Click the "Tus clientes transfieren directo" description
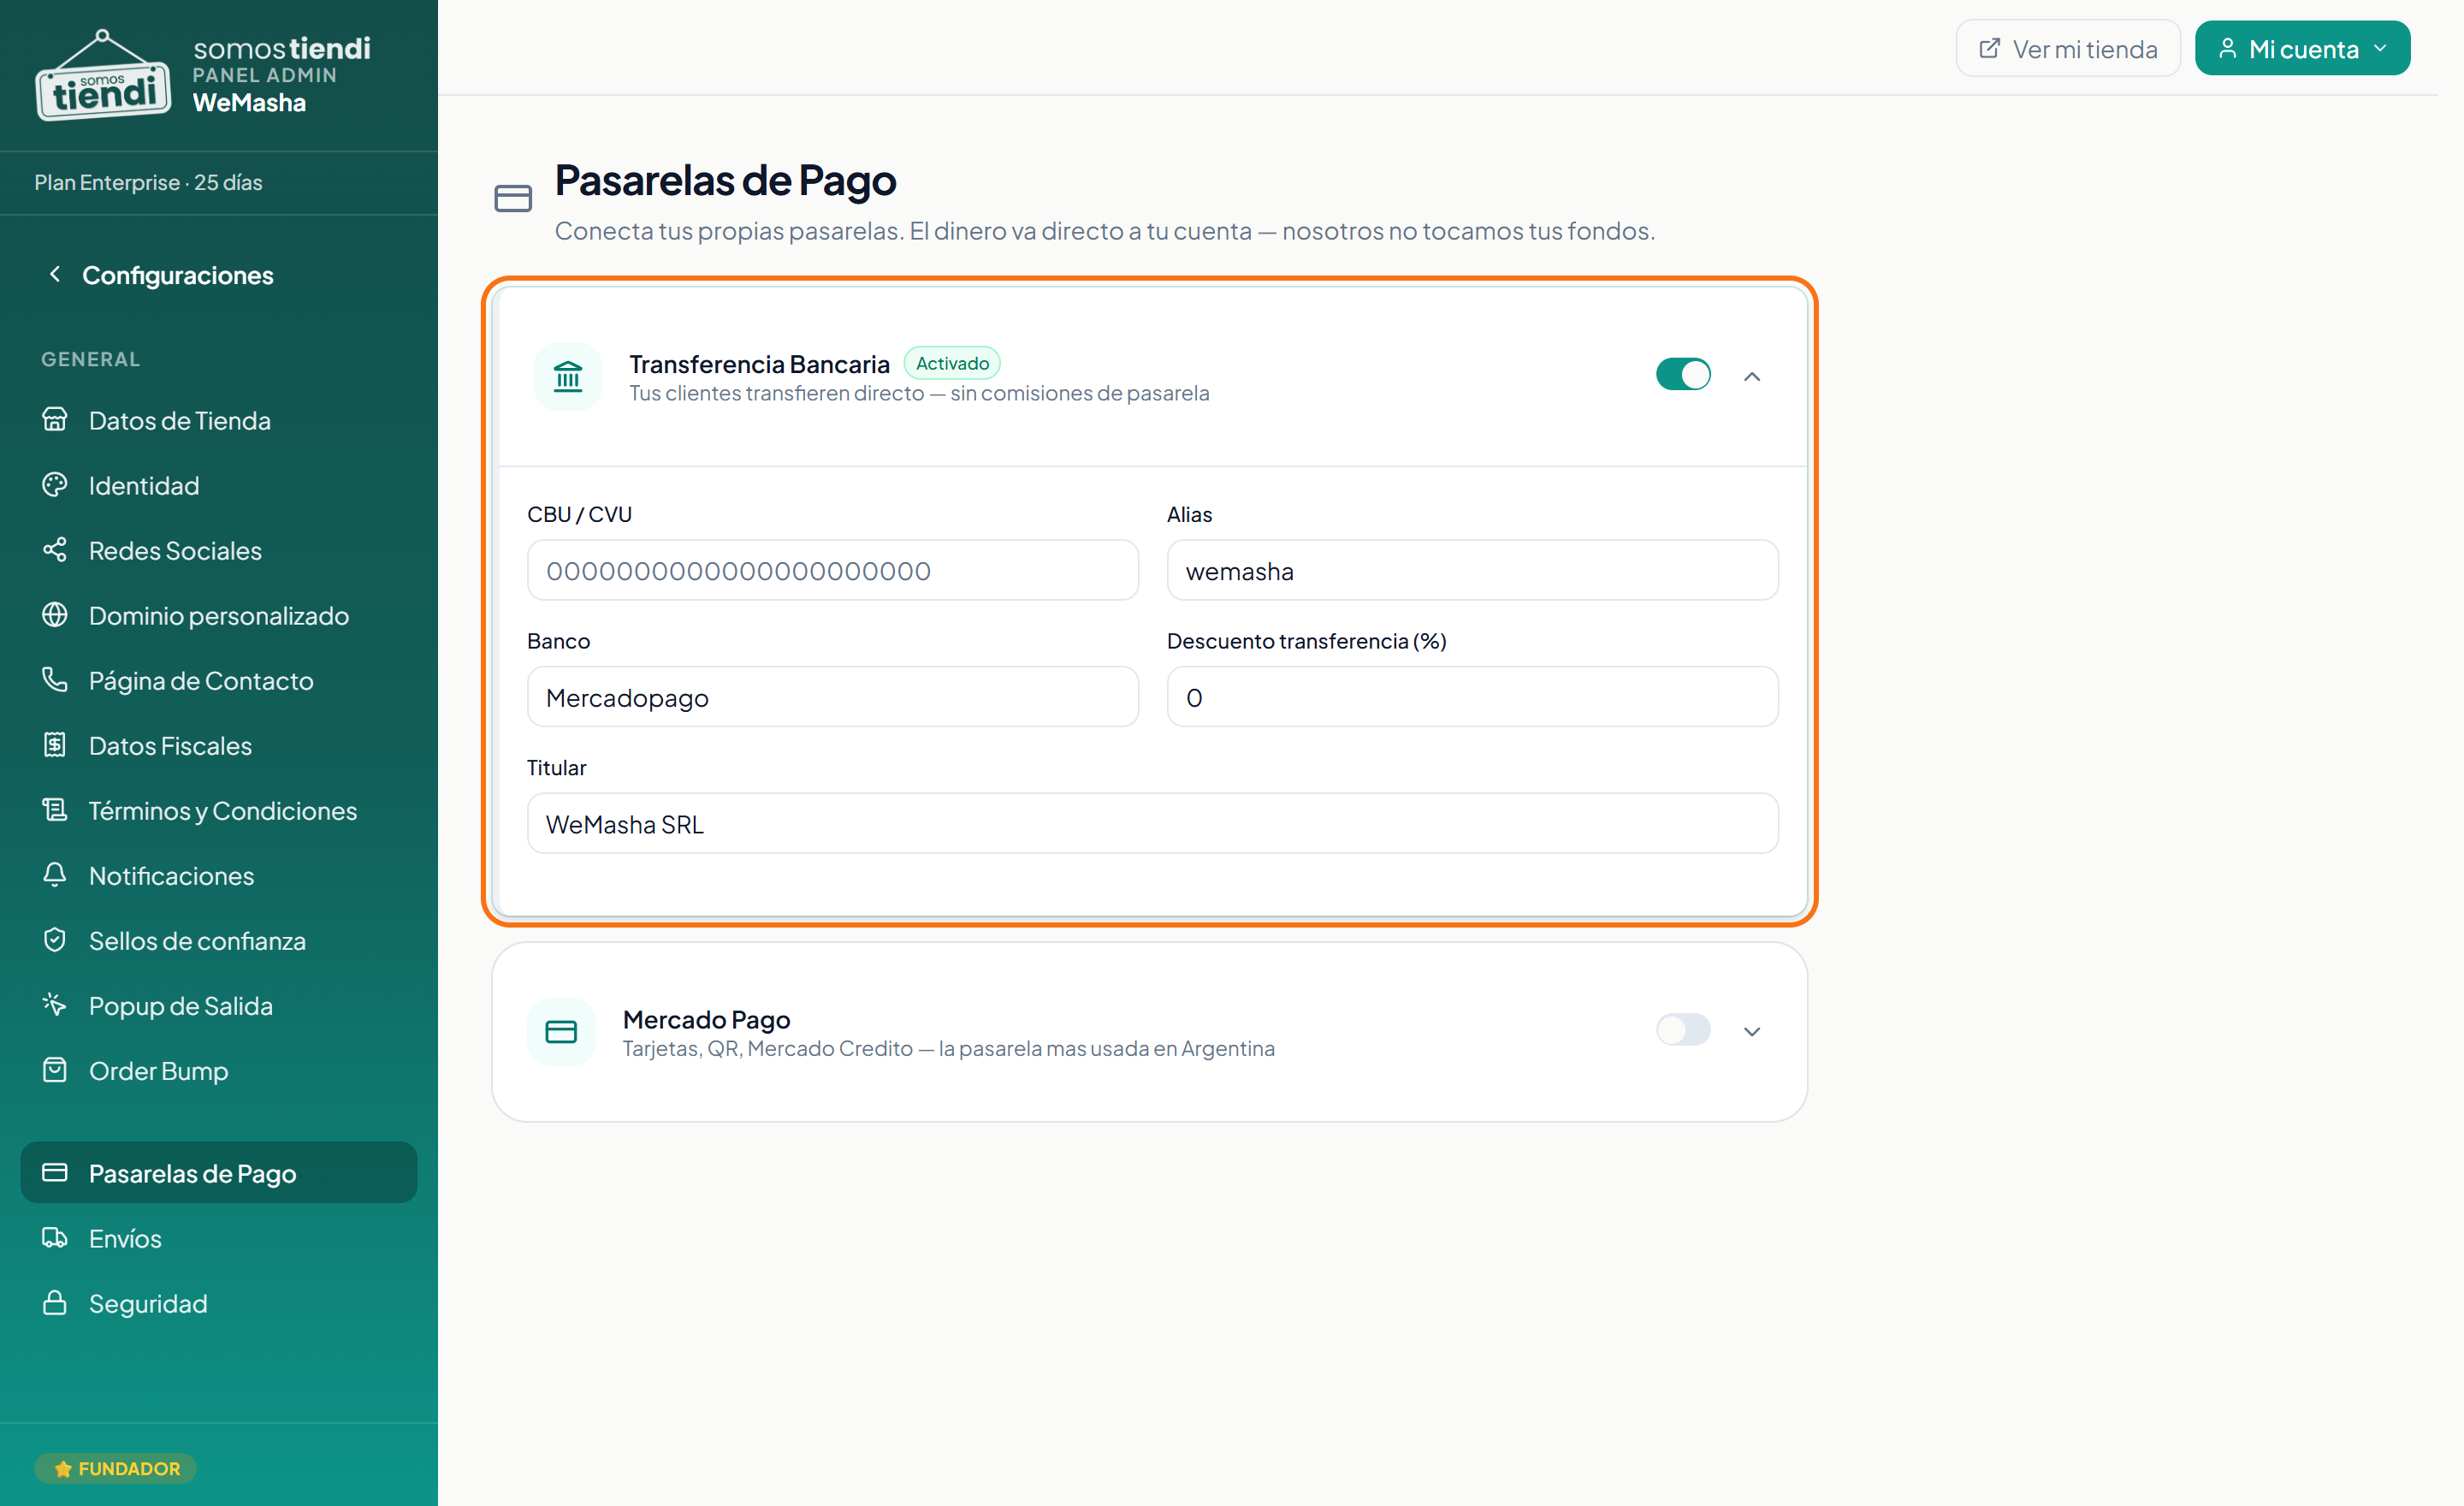The width and height of the screenshot is (2464, 1506). 919,393
